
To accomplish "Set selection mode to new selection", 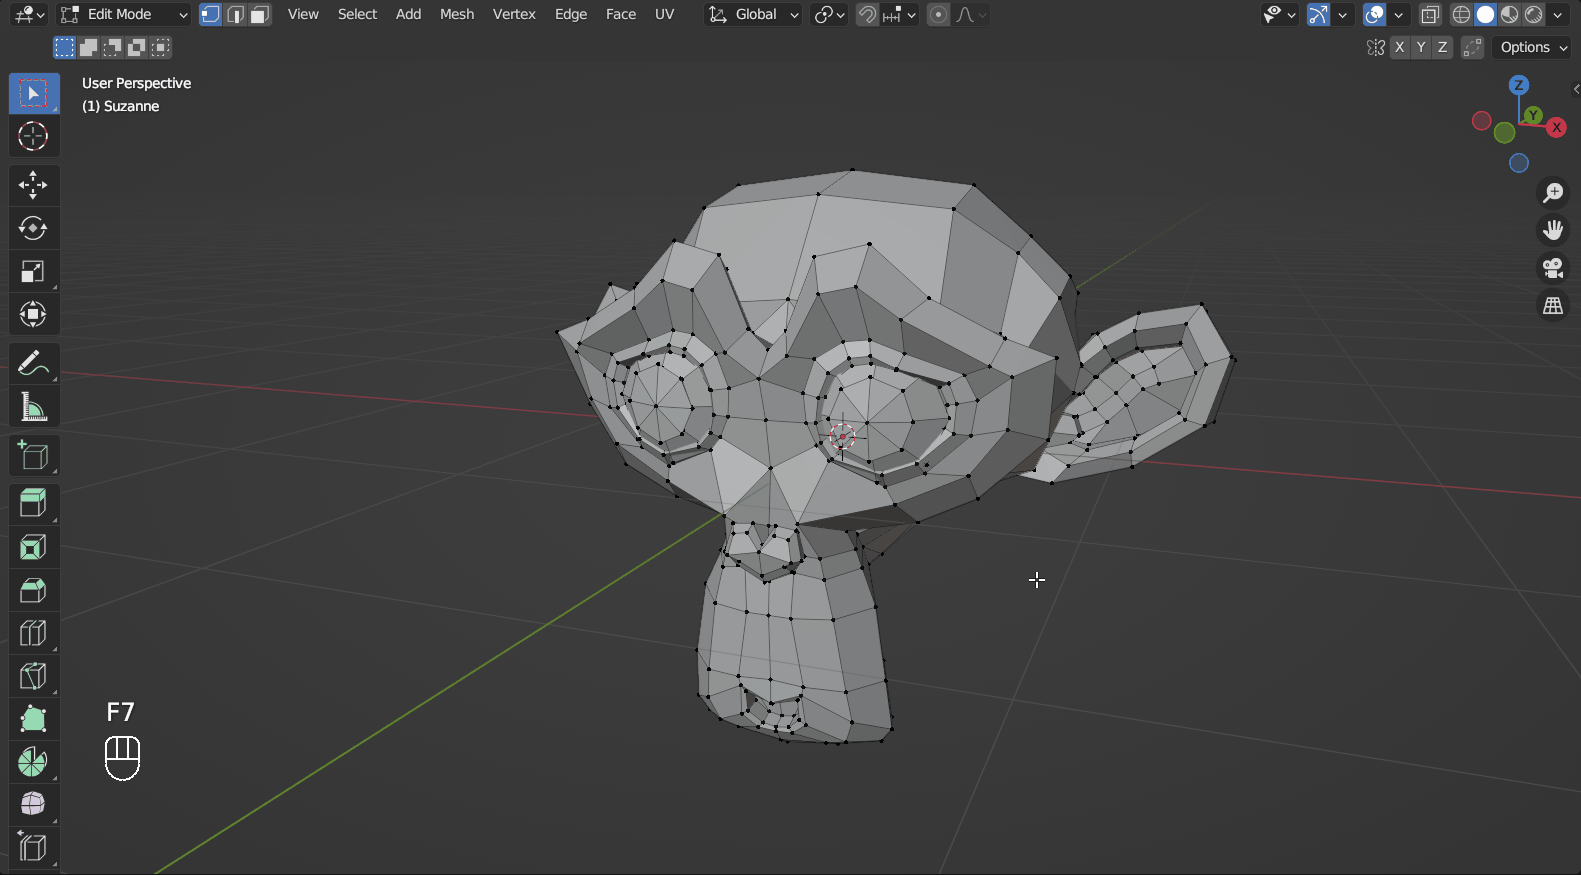I will [x=65, y=47].
